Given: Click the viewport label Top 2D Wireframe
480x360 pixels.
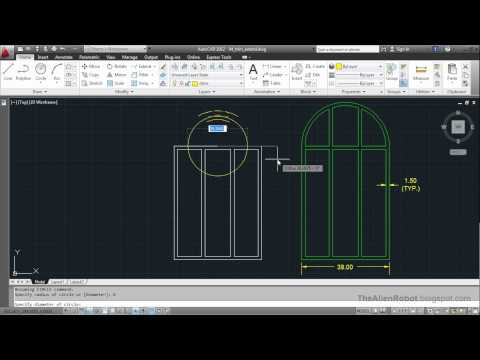Looking at the screenshot, I should coord(34,102).
